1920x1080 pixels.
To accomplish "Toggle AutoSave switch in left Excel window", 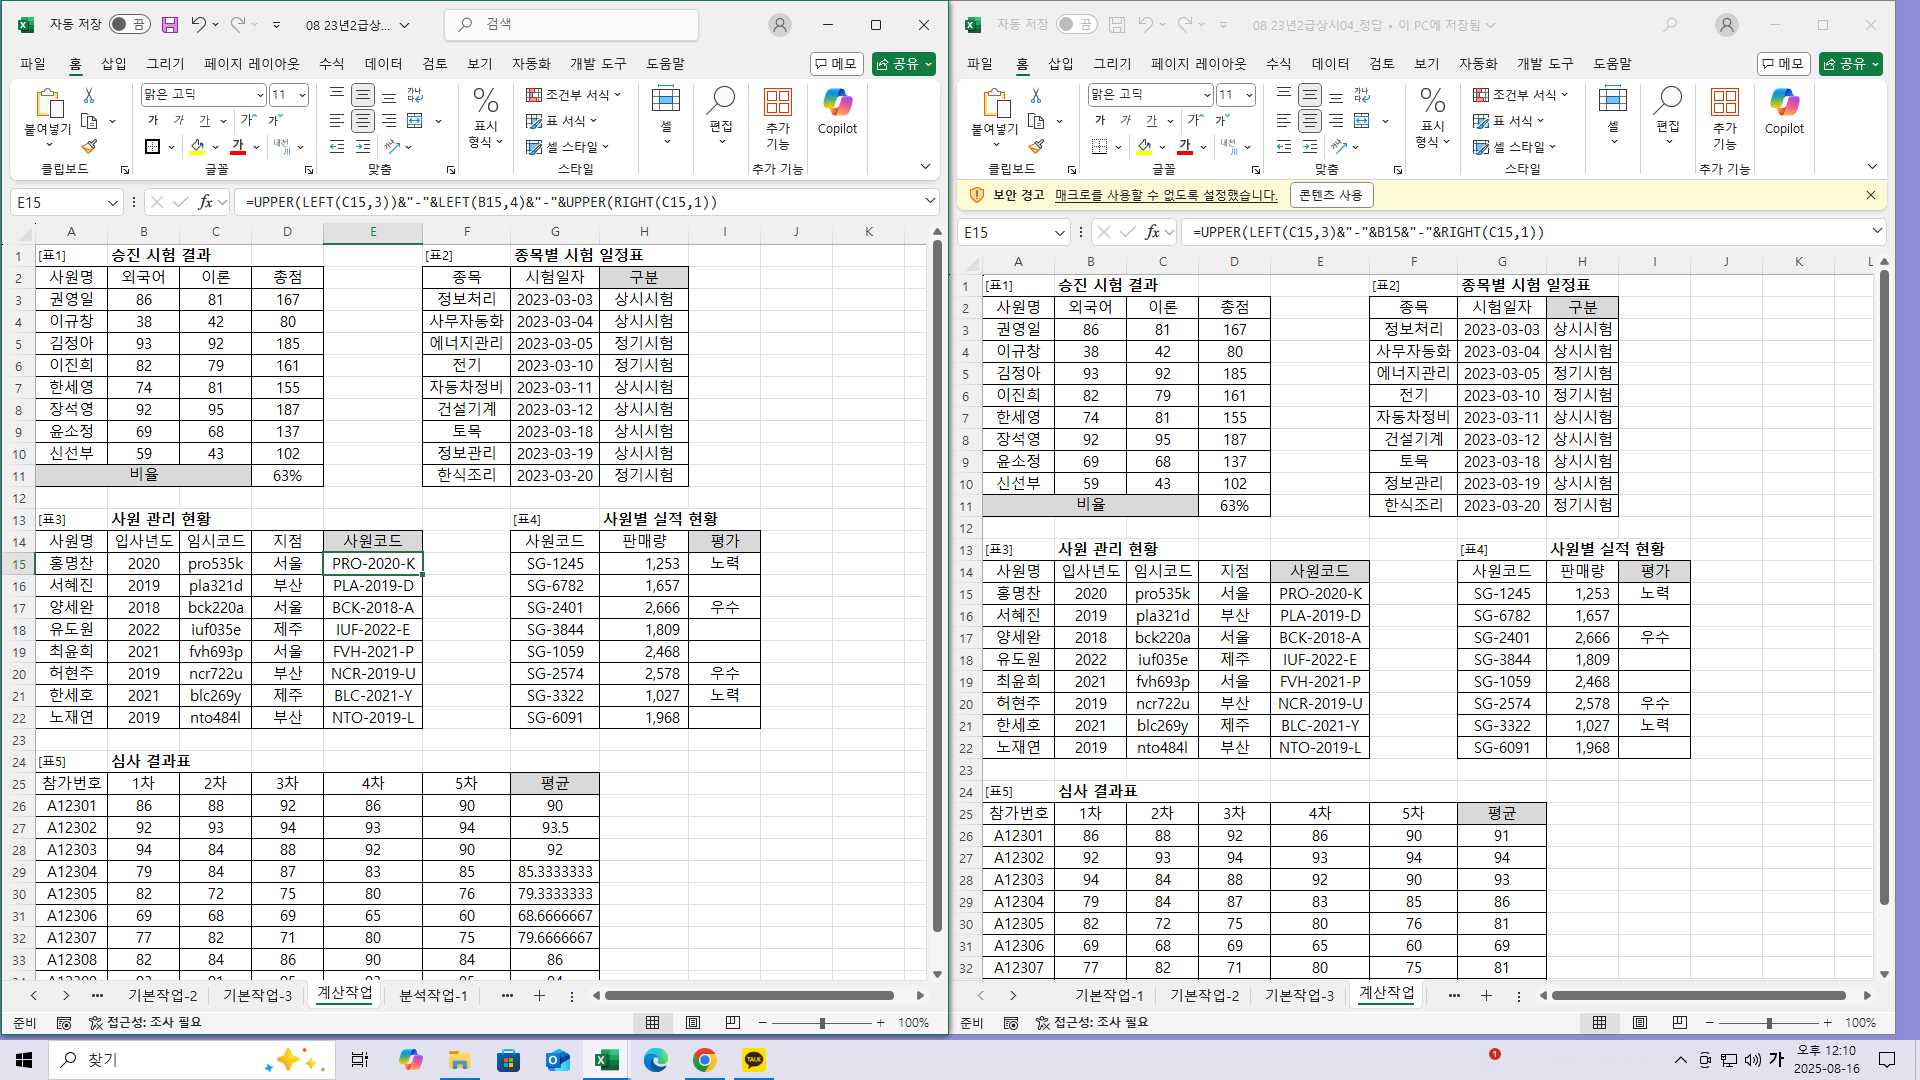I will (x=129, y=25).
